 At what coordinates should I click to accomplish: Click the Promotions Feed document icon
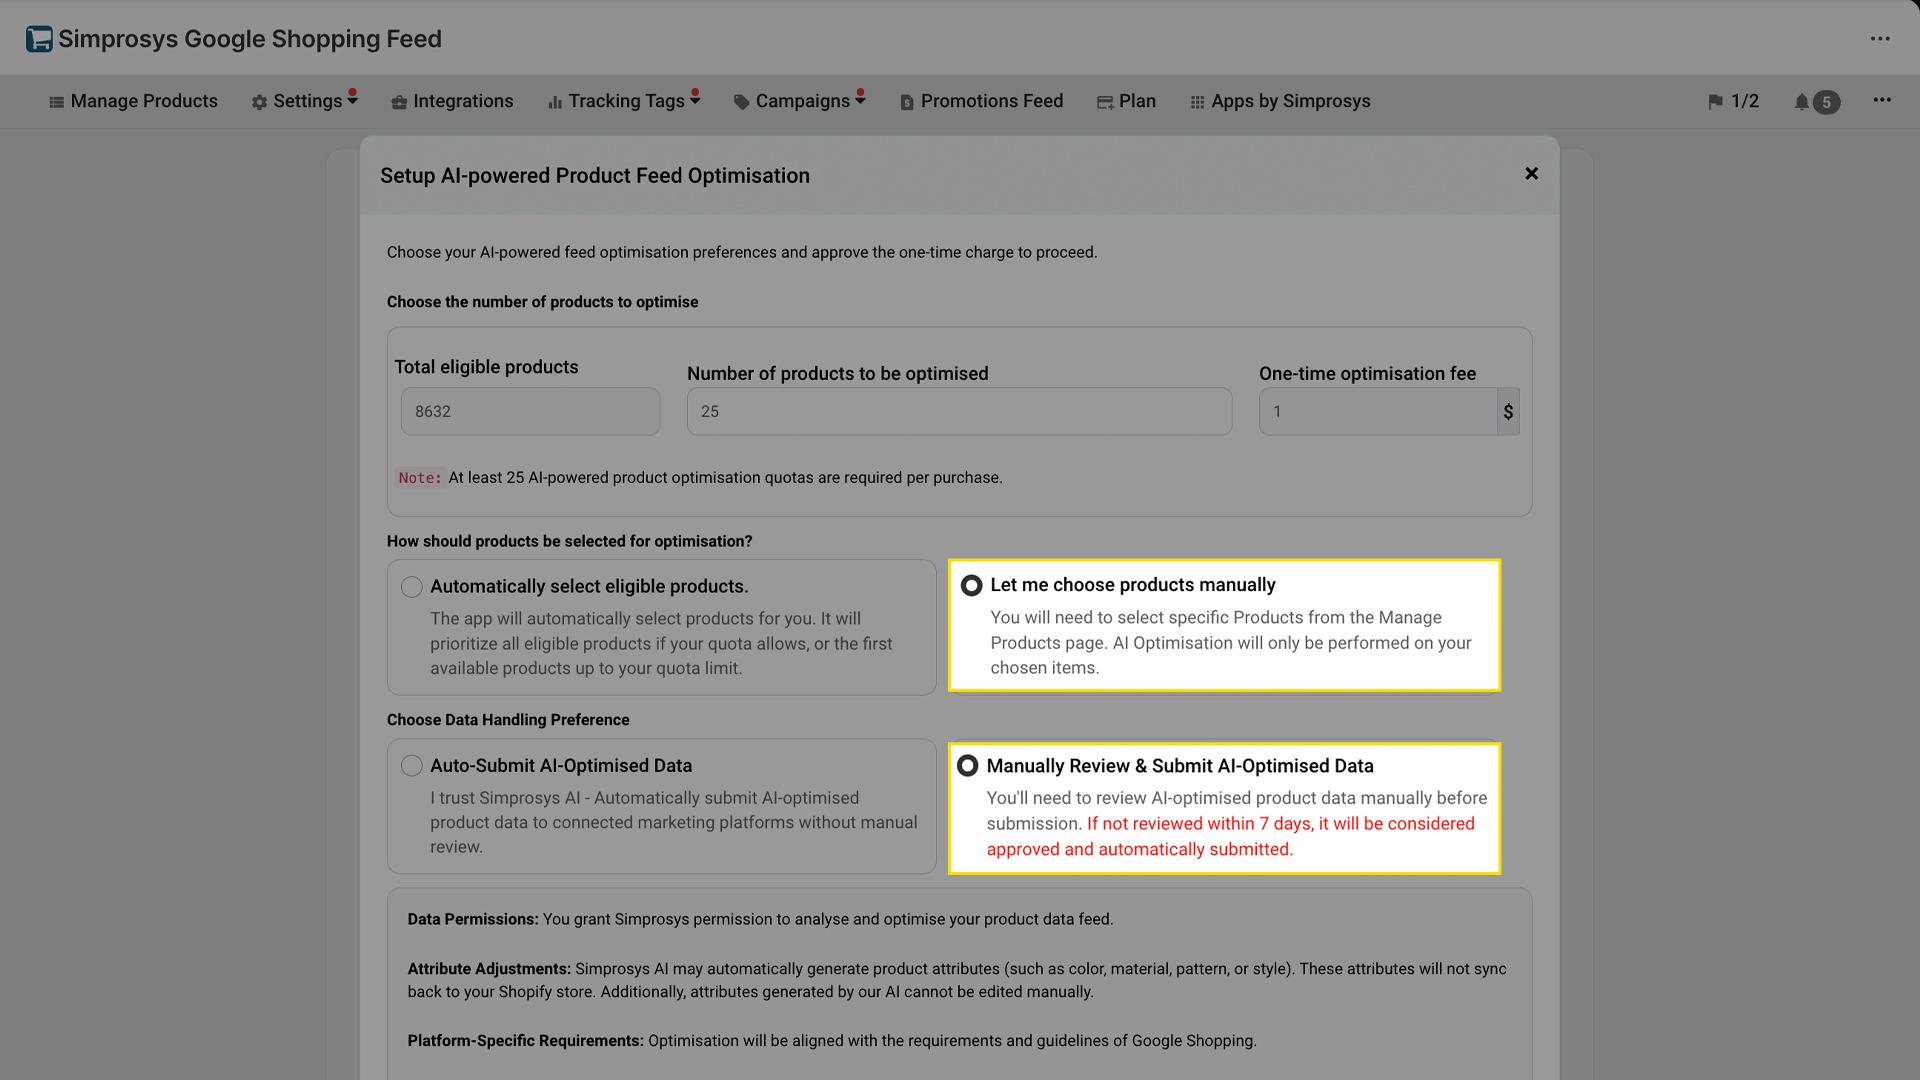pyautogui.click(x=907, y=101)
